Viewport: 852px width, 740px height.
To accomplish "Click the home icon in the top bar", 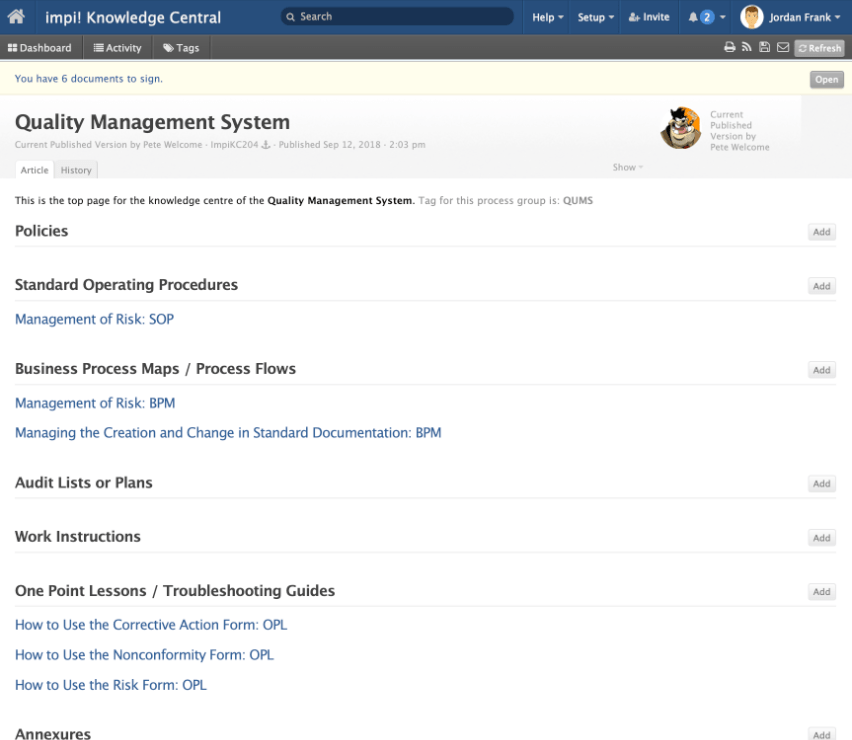I will coord(16,17).
